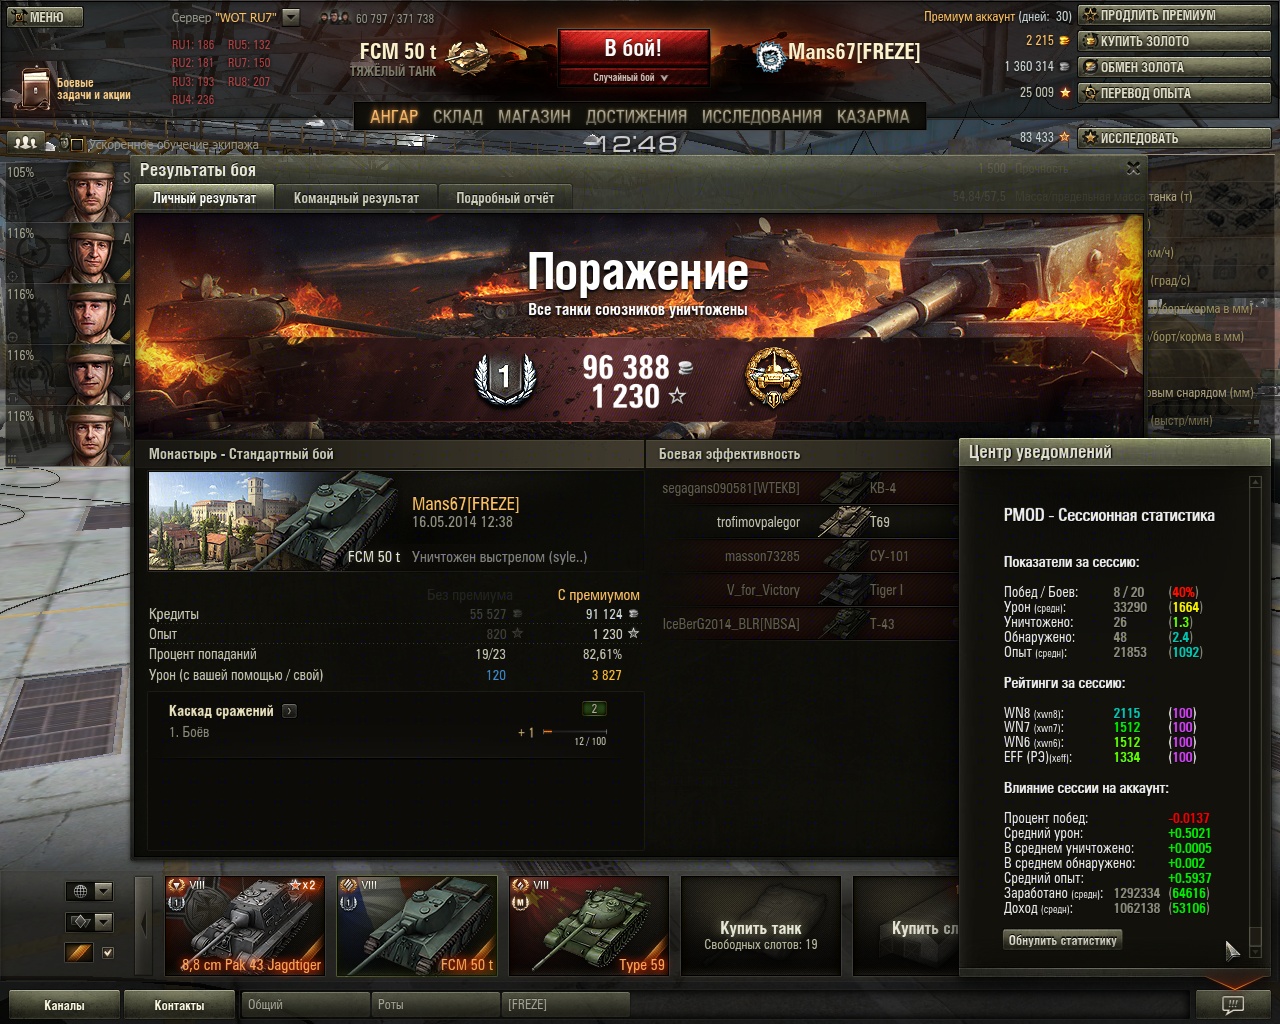Open the random battle type dropdown

click(x=632, y=77)
